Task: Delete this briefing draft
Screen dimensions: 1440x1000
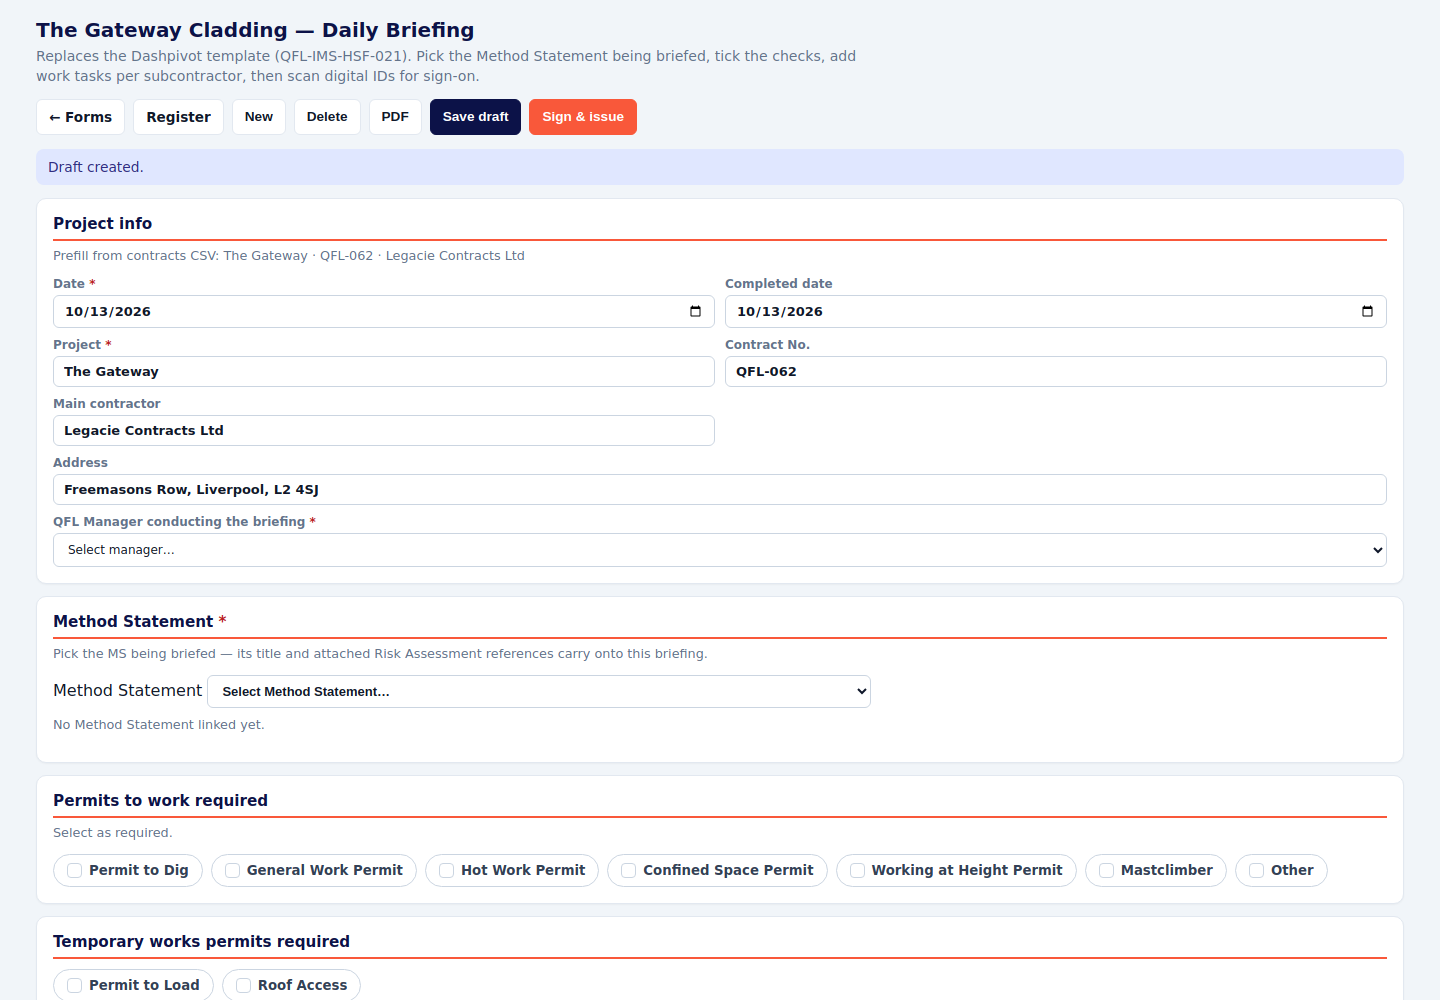Action: pos(327,117)
